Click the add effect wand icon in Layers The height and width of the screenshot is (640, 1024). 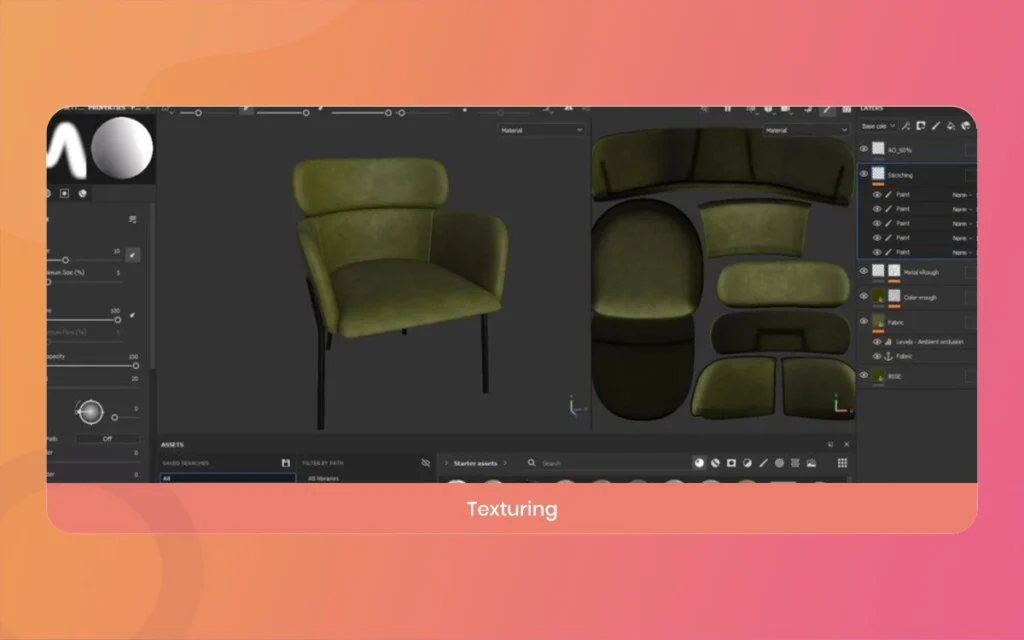coord(906,126)
